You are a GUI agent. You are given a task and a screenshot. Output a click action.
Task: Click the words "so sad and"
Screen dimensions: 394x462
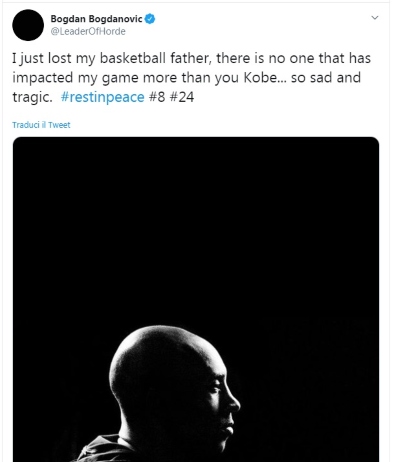(x=326, y=78)
